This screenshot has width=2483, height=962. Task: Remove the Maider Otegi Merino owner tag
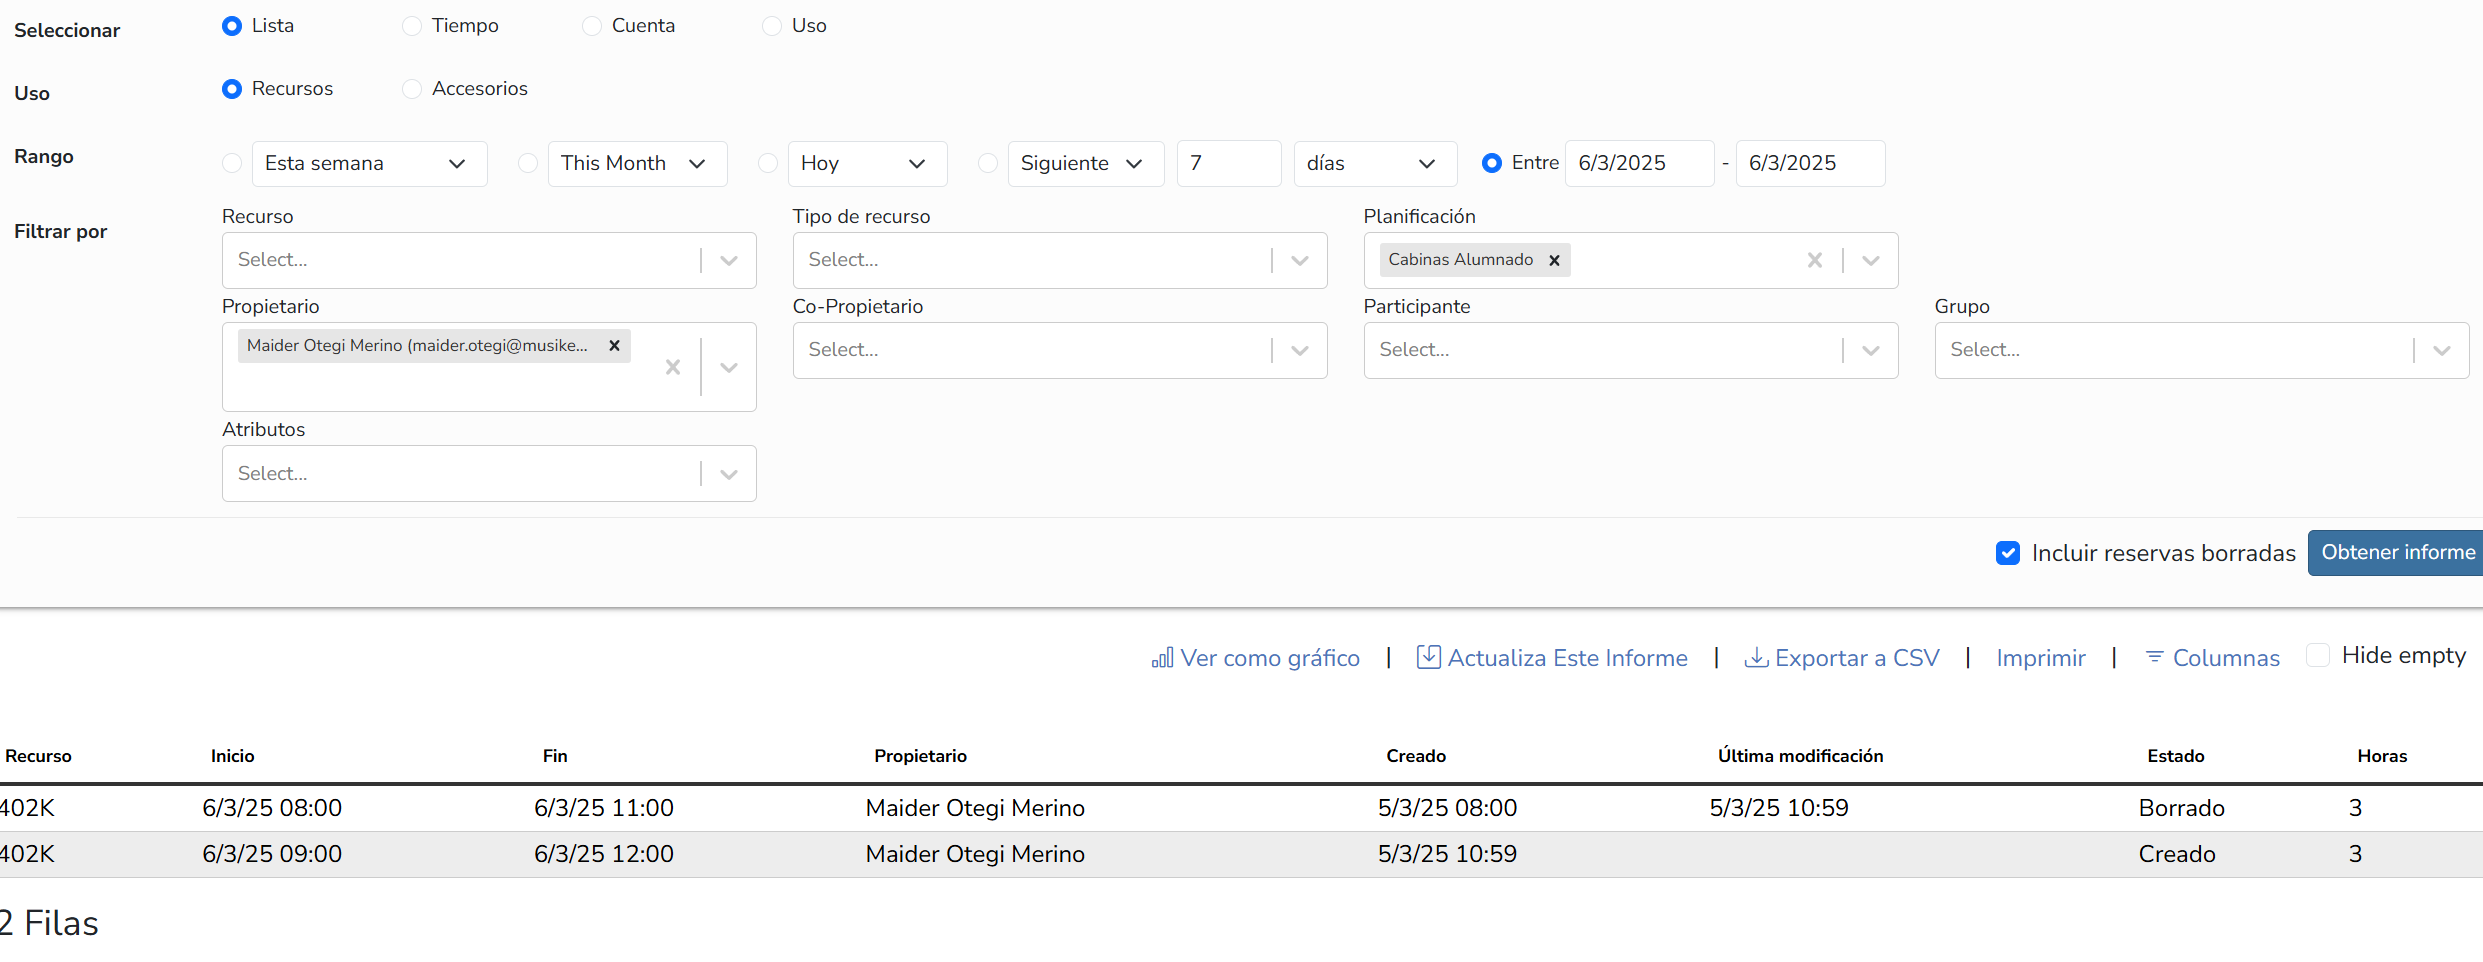(x=614, y=345)
